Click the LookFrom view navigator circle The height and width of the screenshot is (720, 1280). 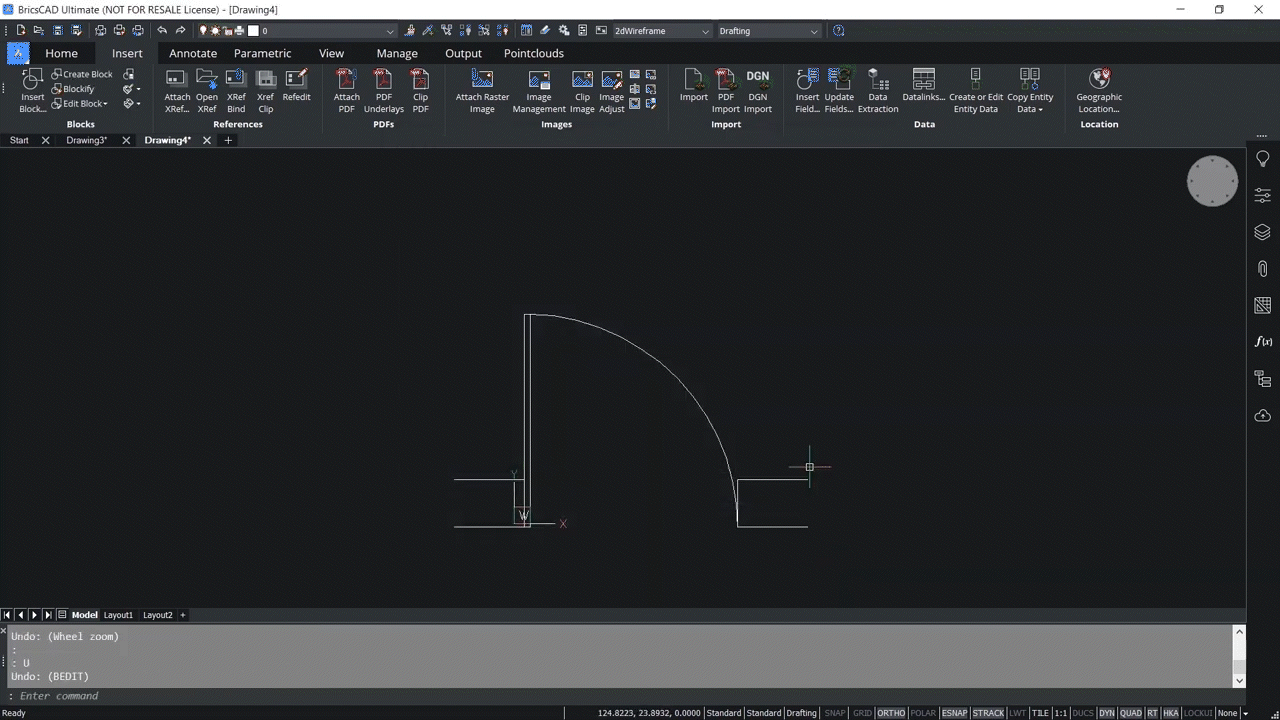(1212, 181)
